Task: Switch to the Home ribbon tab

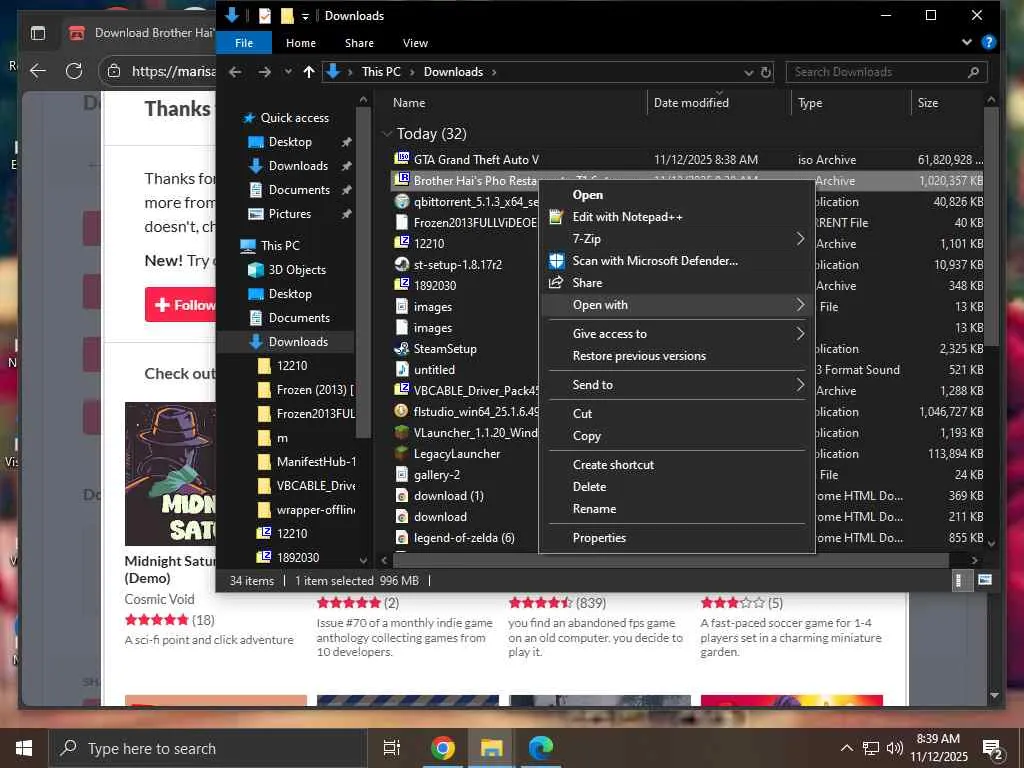Action: click(300, 43)
